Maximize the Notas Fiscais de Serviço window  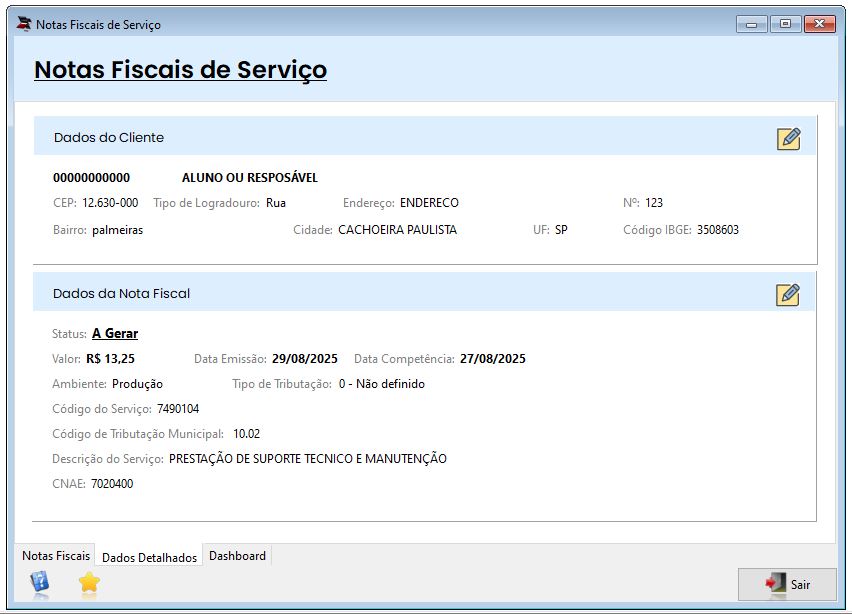[x=785, y=24]
